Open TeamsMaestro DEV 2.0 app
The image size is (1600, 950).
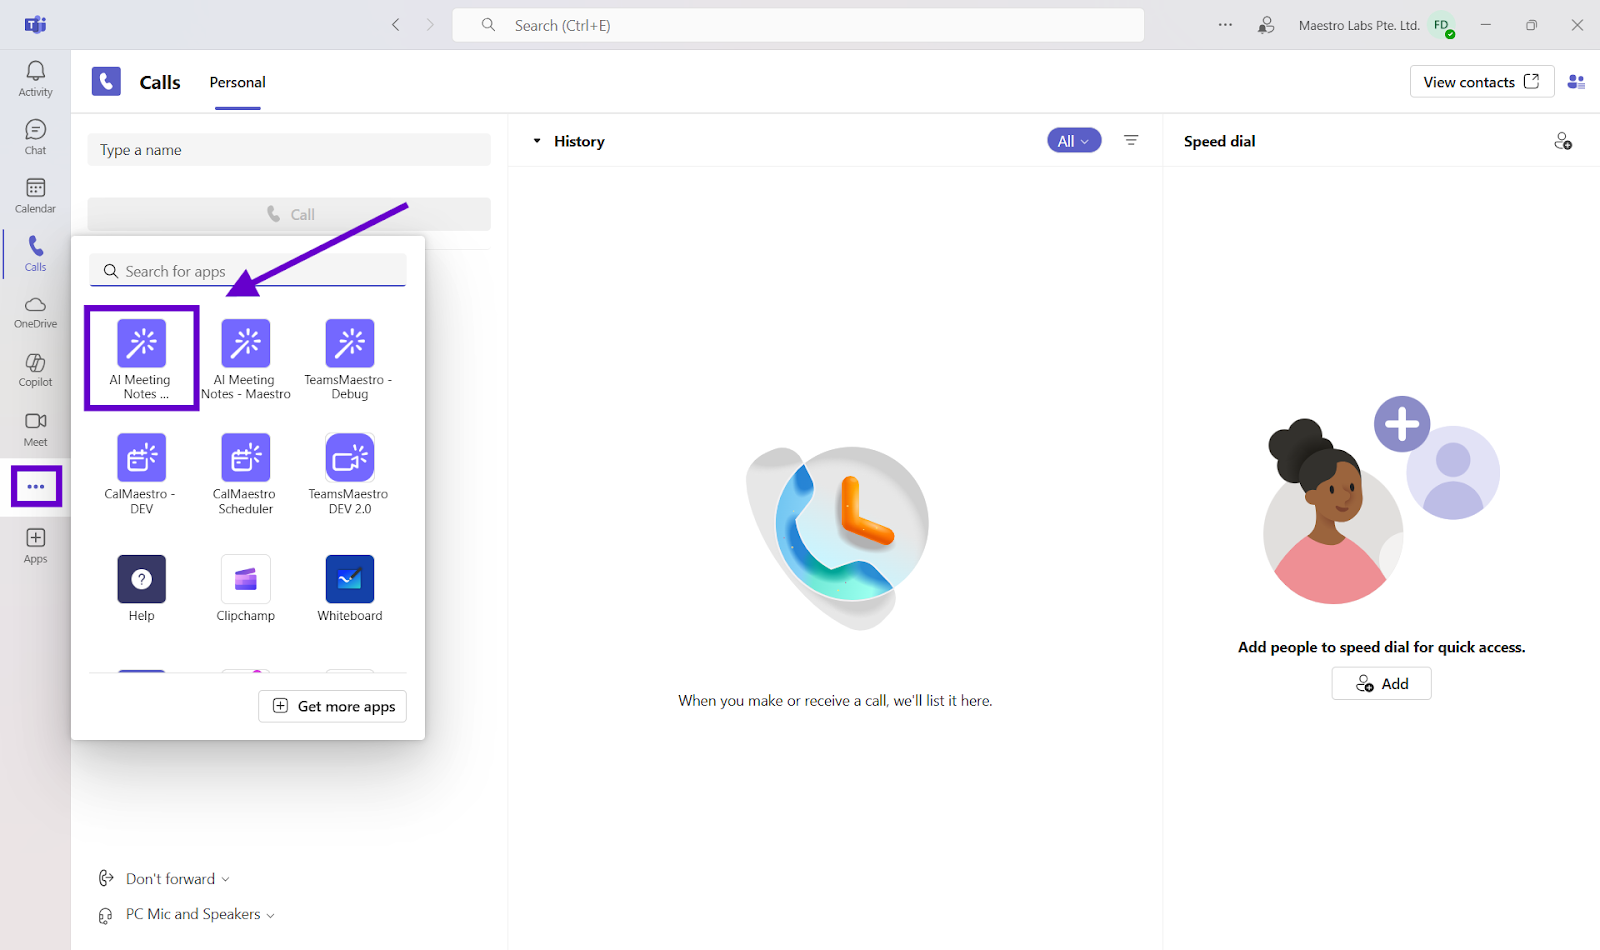click(350, 474)
